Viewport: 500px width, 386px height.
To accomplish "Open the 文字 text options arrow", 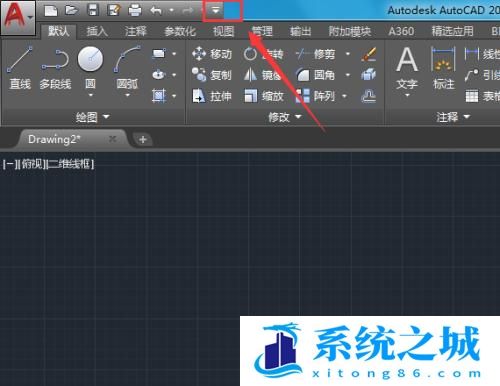I will tap(407, 95).
